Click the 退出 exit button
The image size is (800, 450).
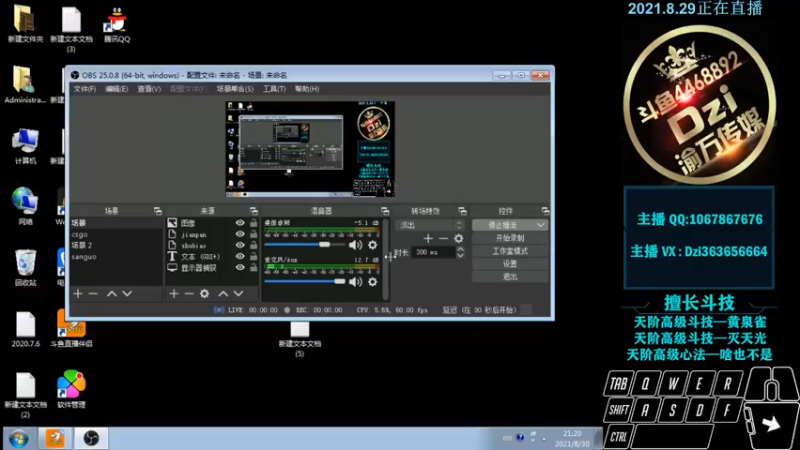pyautogui.click(x=510, y=277)
